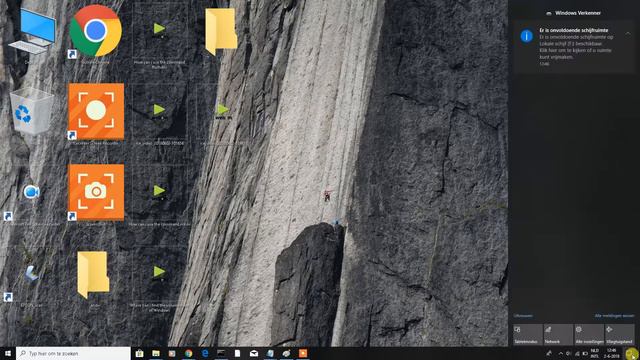This screenshot has width=640, height=360.
Task: Launch the orange Screenshot camera shortcut
Action: 96,192
